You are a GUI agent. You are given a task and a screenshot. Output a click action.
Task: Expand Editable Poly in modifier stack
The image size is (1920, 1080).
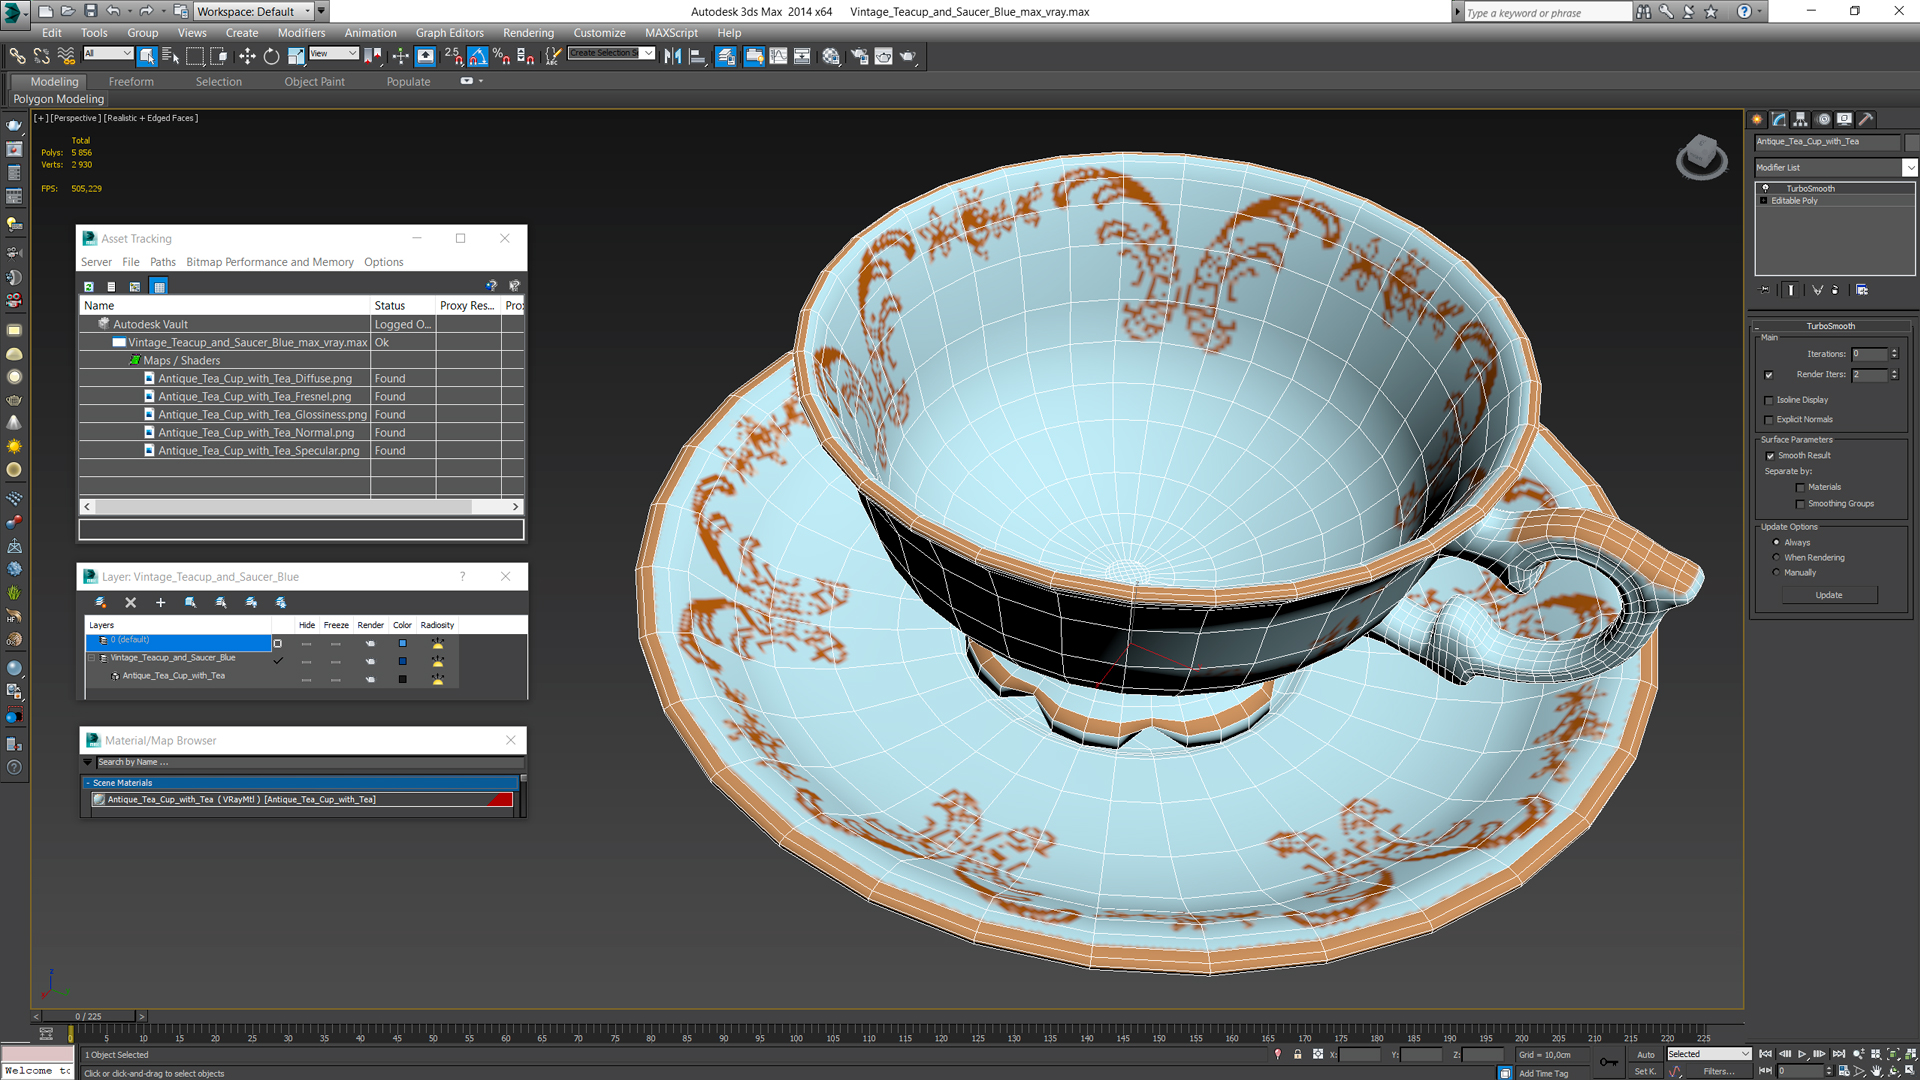[x=1764, y=201]
